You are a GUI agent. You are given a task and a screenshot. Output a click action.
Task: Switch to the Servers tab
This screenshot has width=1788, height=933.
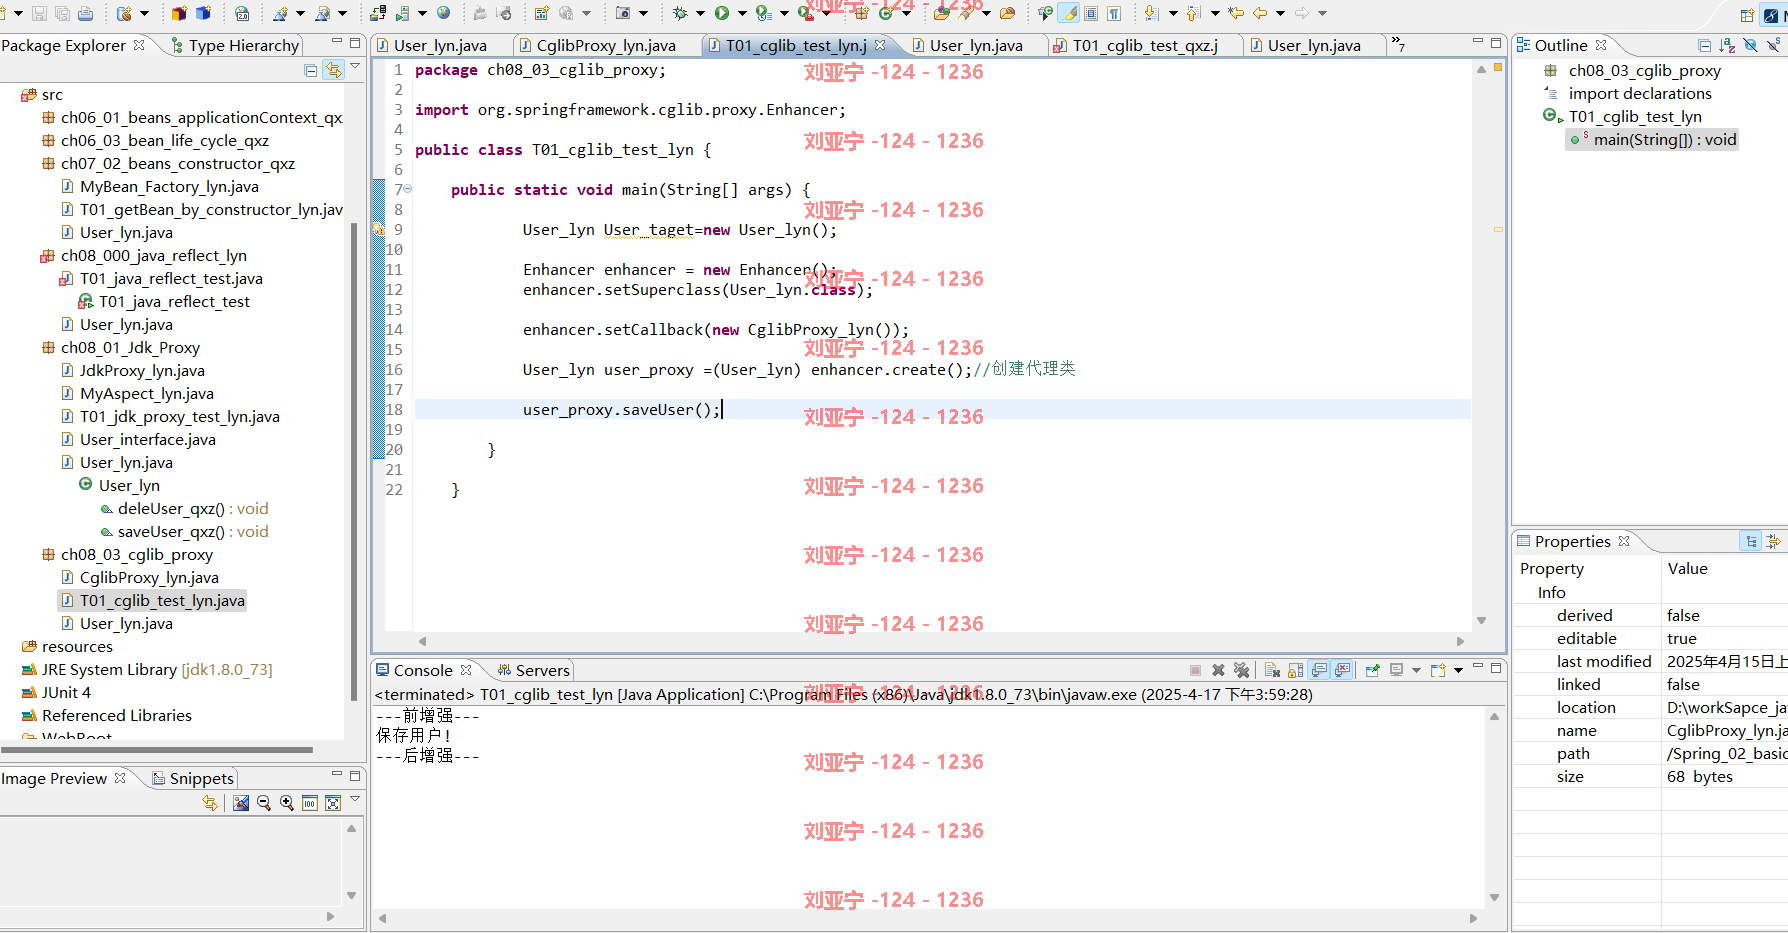click(534, 670)
